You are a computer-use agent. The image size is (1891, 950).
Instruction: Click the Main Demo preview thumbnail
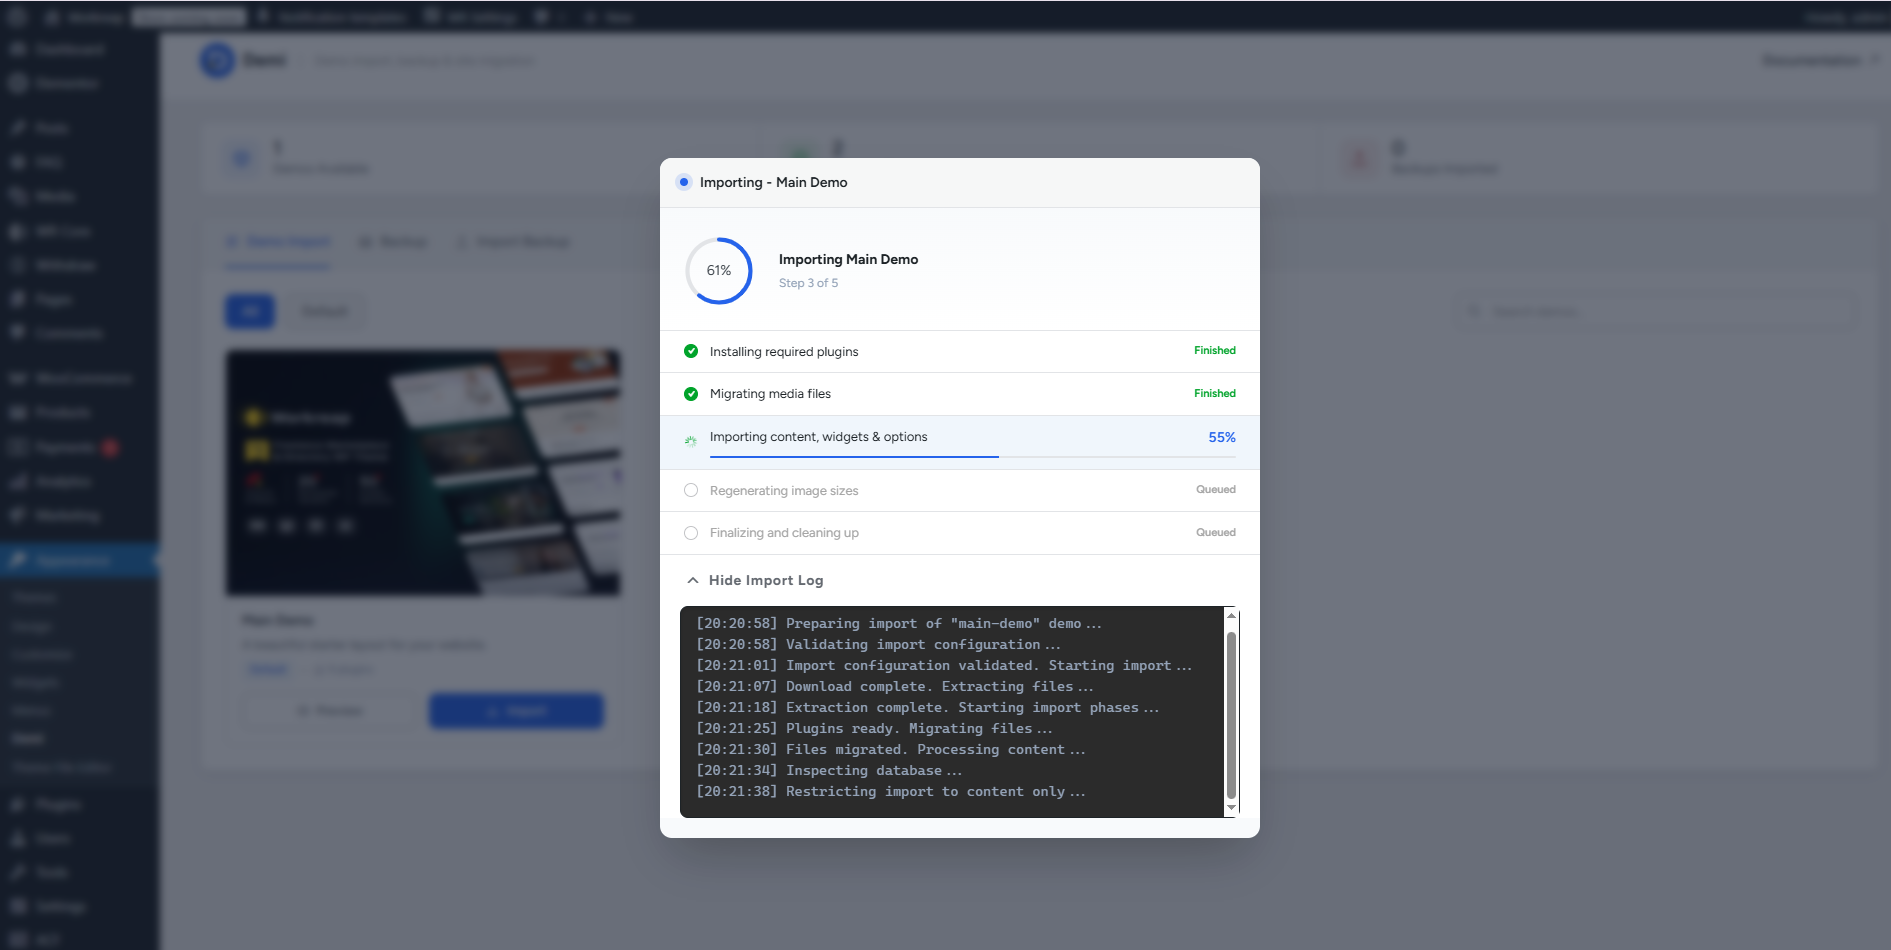click(423, 472)
